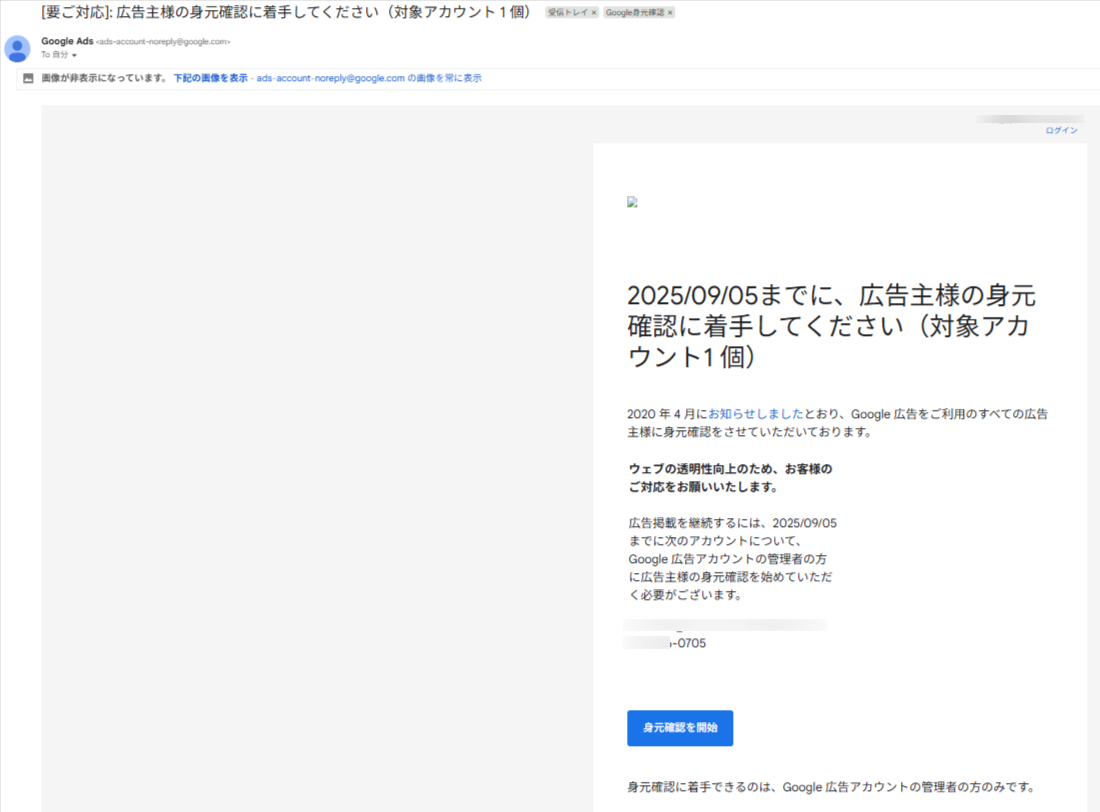The width and height of the screenshot is (1100, 812).
Task: Click the large 2025/09/05までに heading
Action: point(830,326)
